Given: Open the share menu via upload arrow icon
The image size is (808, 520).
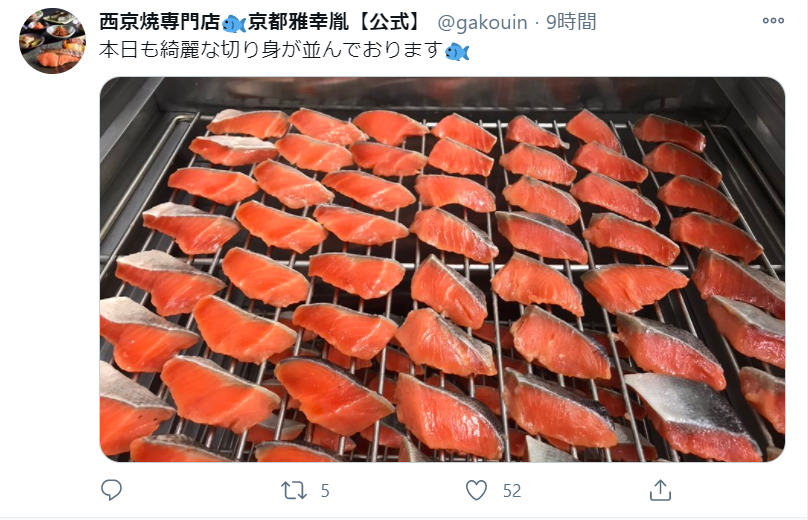Looking at the screenshot, I should (660, 490).
